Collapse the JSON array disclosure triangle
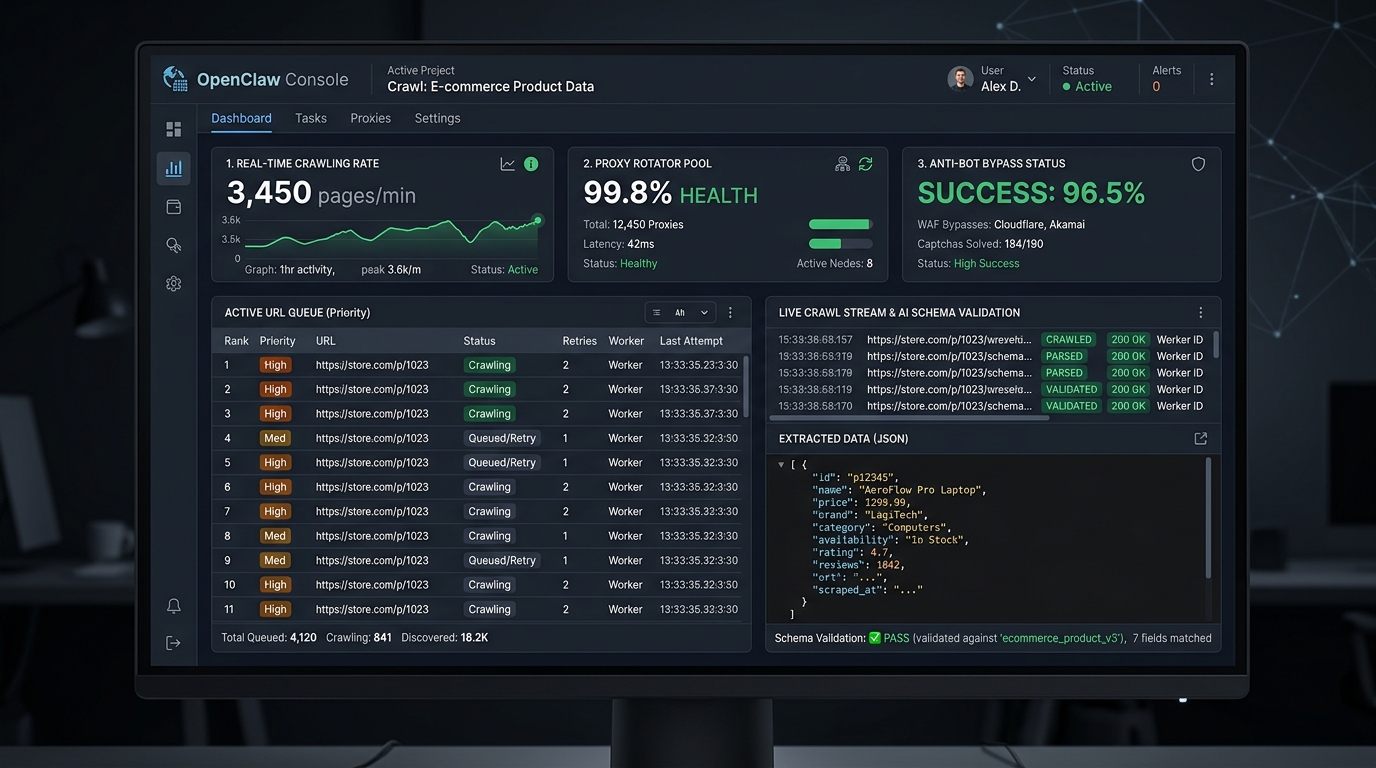The height and width of the screenshot is (768, 1376). [x=781, y=465]
